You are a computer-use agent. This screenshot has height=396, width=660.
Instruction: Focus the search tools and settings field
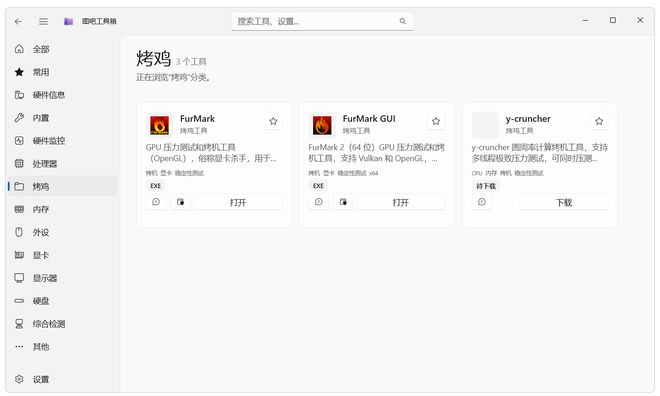[x=322, y=21]
